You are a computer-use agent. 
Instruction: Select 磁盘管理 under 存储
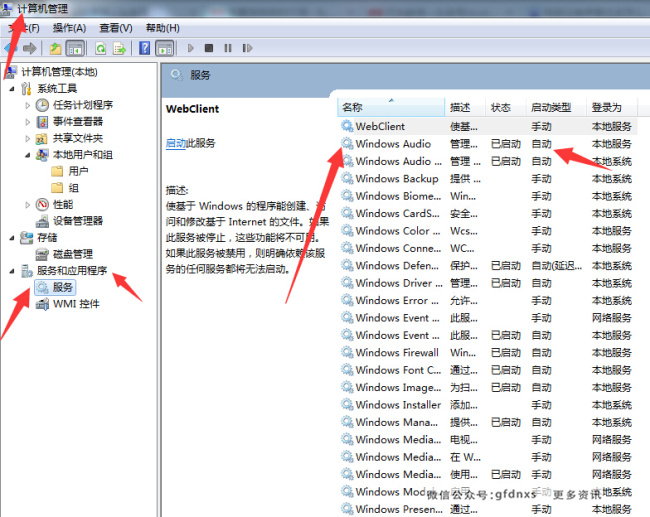tap(72, 254)
